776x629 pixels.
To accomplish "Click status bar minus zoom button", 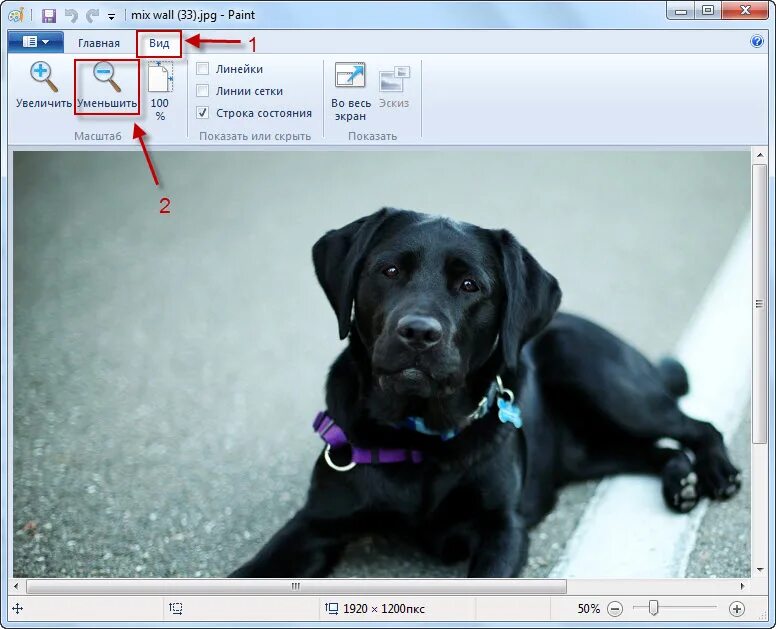I will pyautogui.click(x=615, y=609).
